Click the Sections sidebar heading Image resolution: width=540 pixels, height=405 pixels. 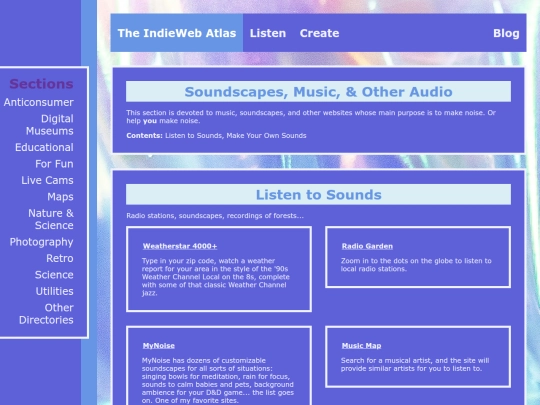(41, 84)
